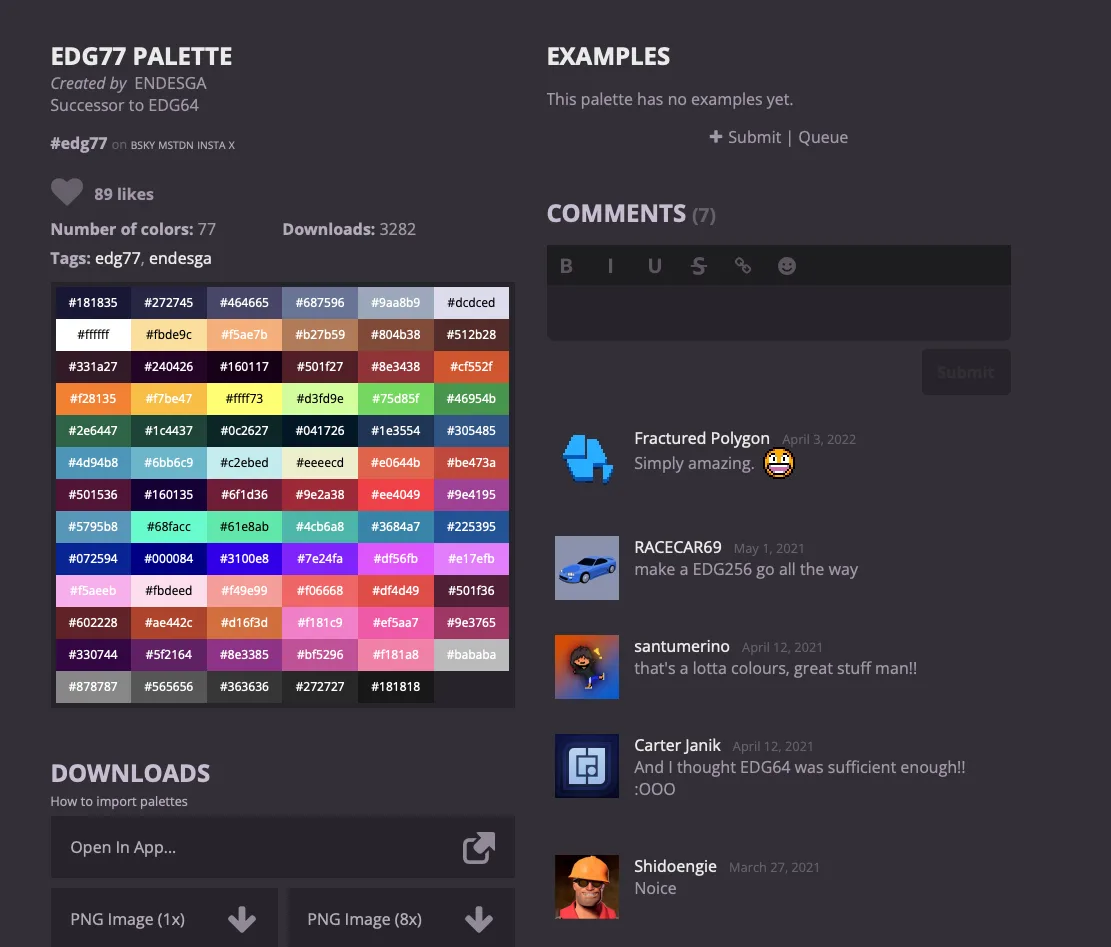Open the emoji picker smiley icon
Screen dimensions: 1111x947
[x=787, y=266]
